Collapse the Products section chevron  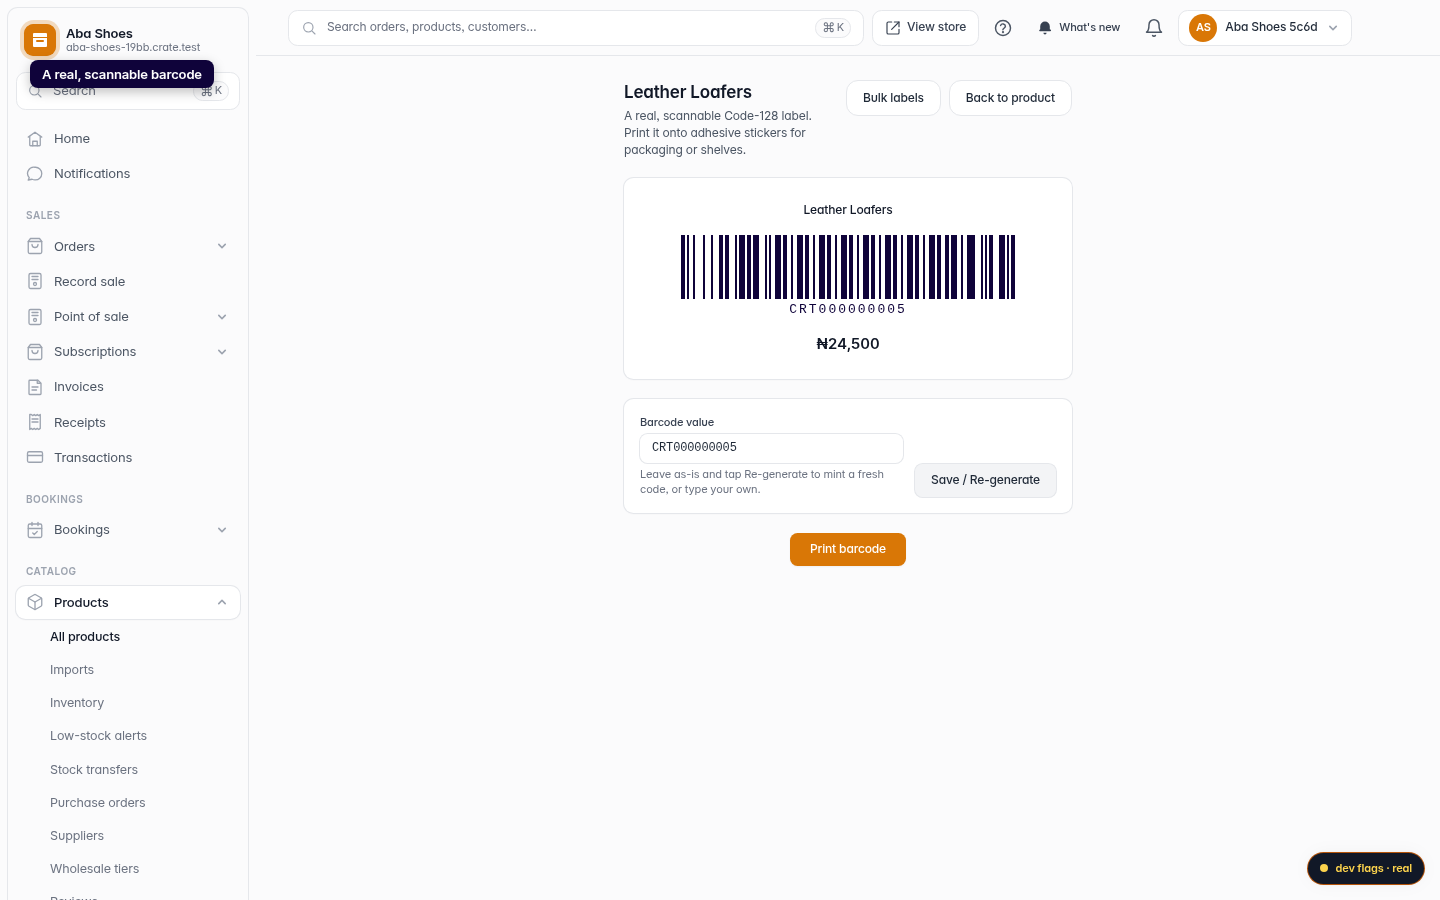(222, 602)
